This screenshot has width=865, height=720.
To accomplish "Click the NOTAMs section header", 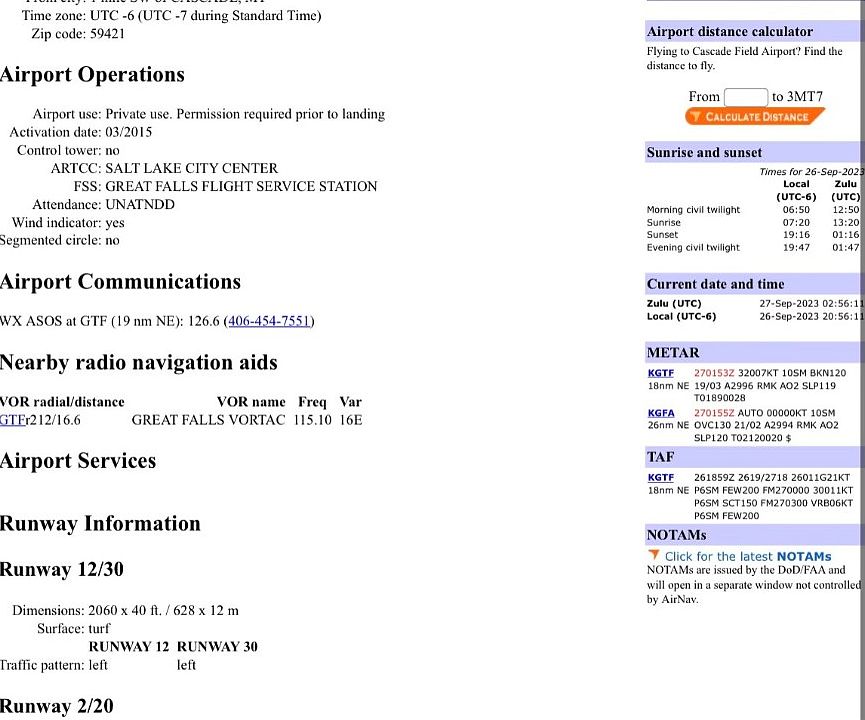I will click(x=676, y=535).
